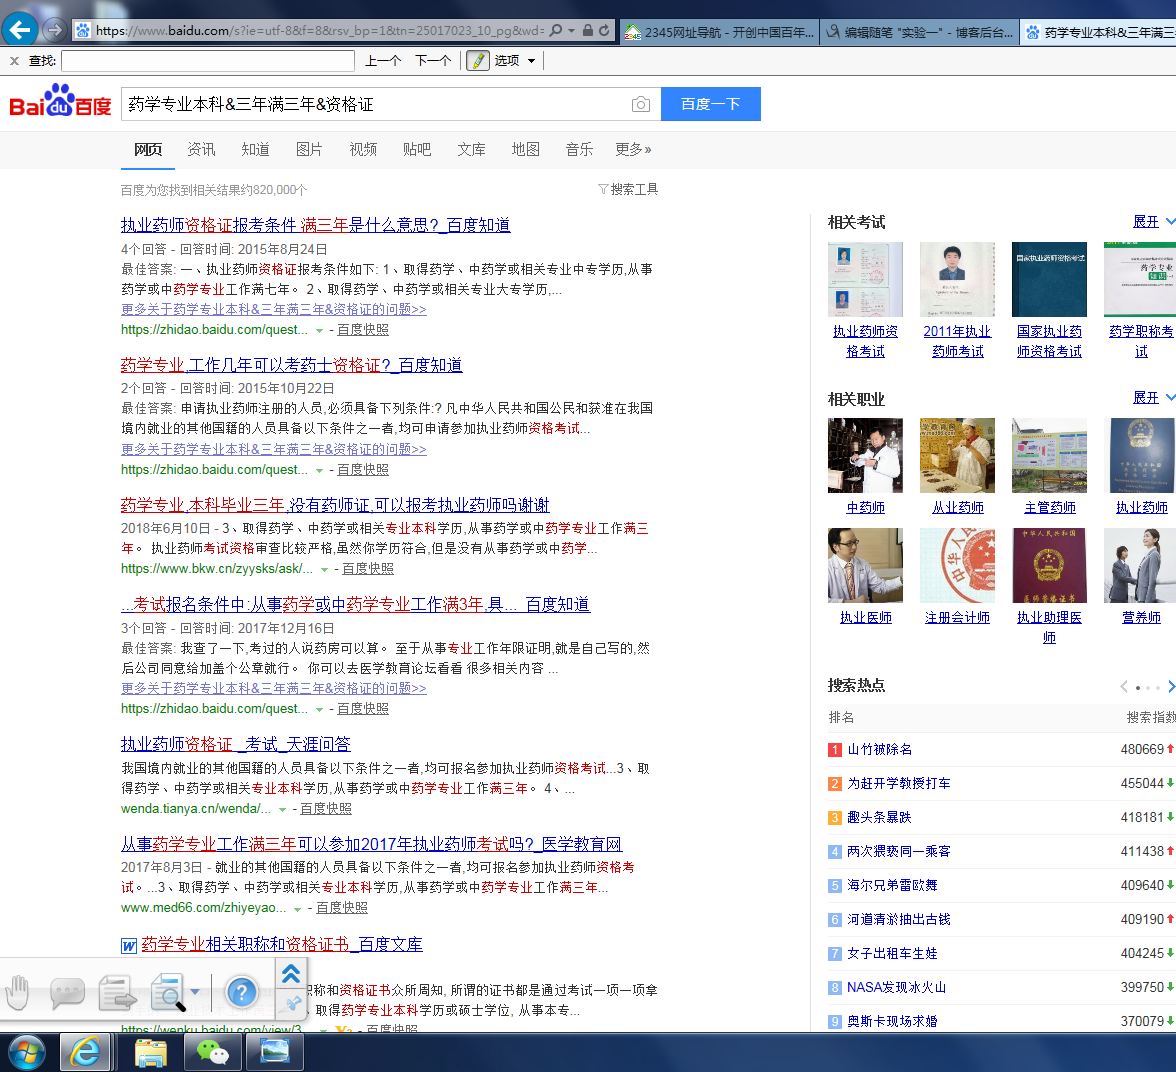Open 搜索工具 filter options
Viewport: 1176px width, 1072px height.
pyautogui.click(x=628, y=189)
